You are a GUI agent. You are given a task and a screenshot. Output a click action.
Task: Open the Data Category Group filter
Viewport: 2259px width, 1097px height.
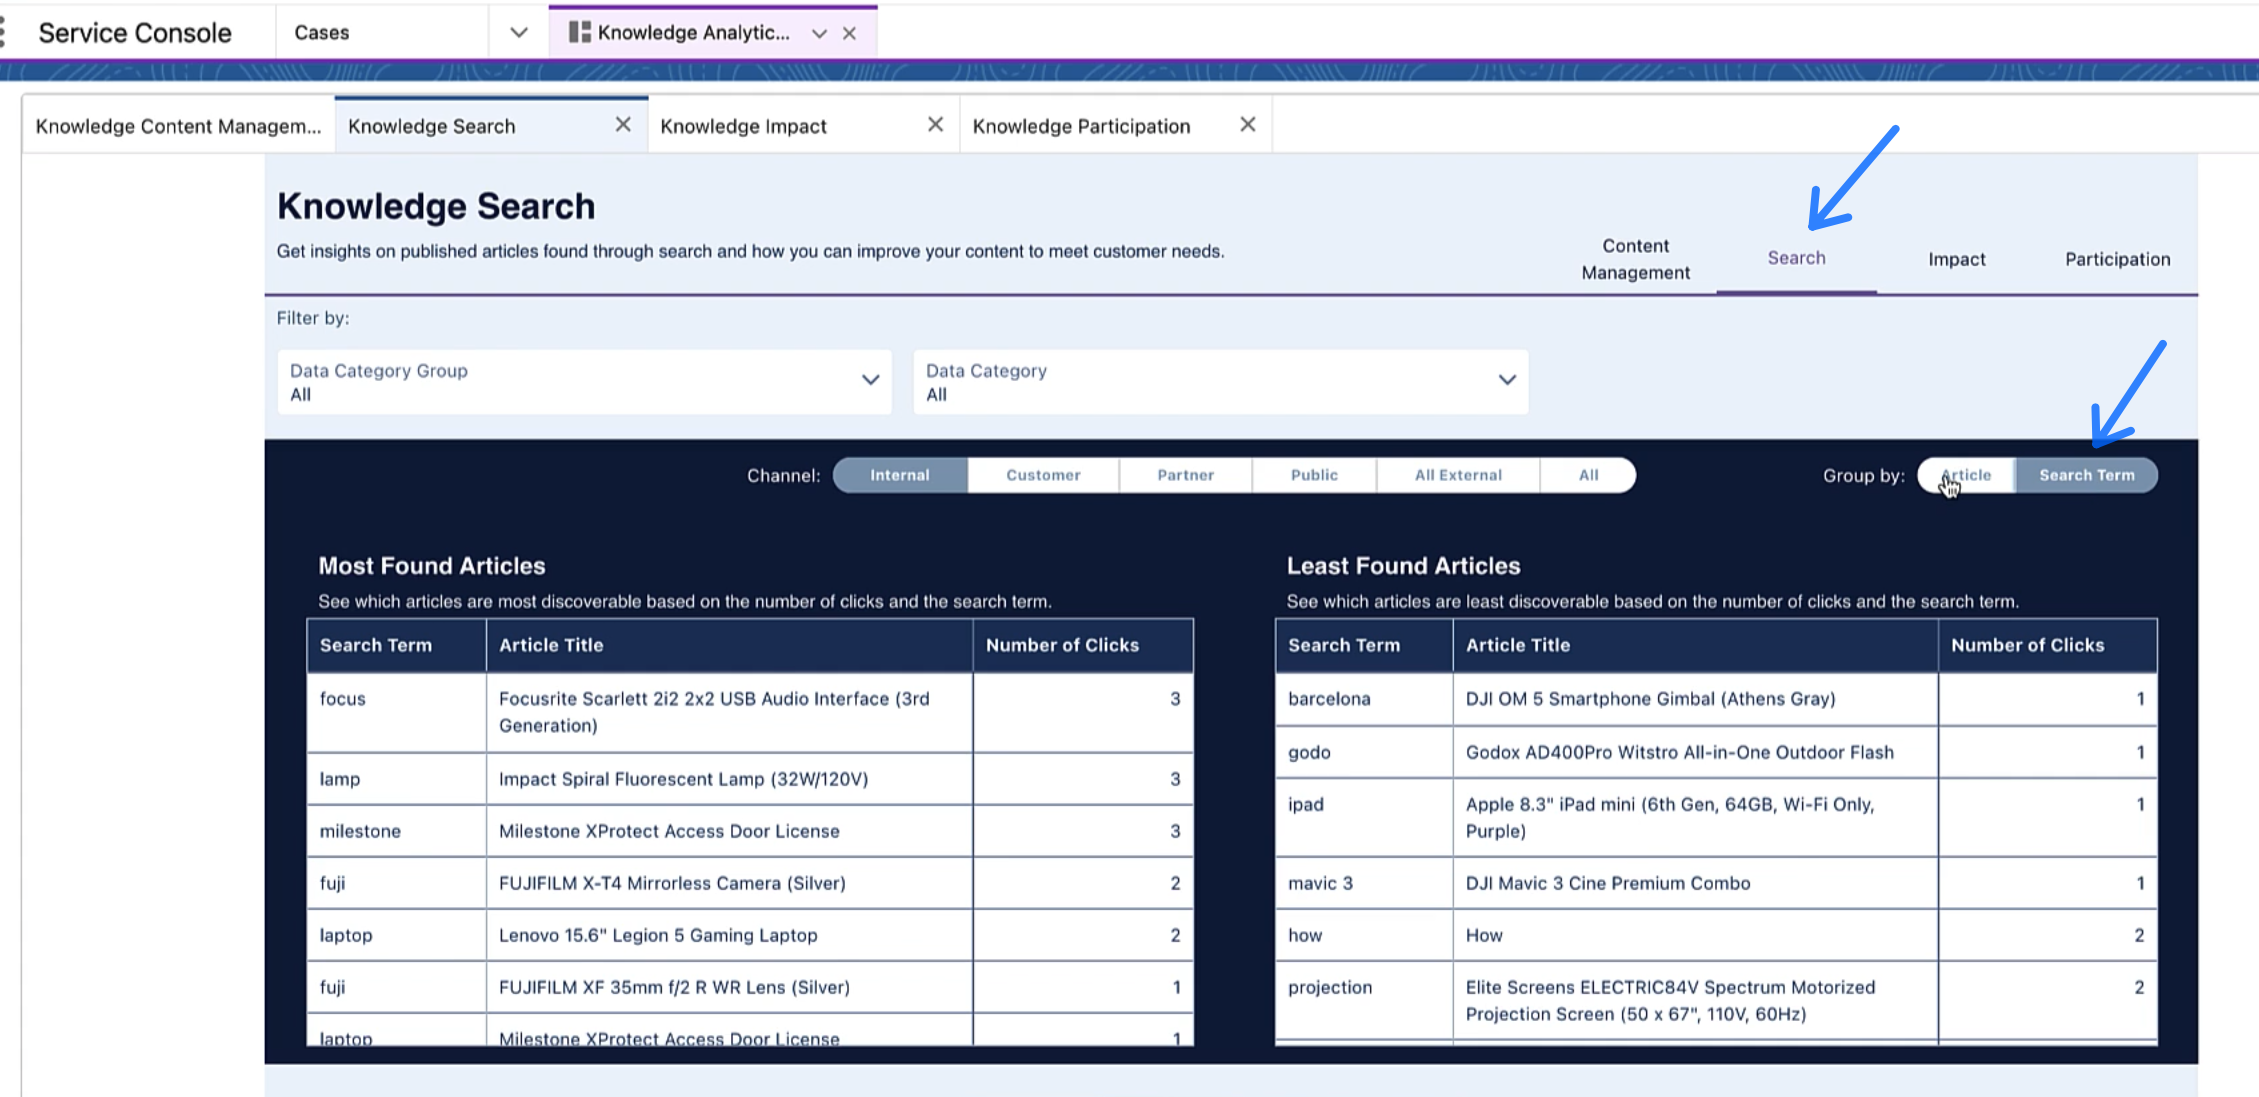coord(584,381)
